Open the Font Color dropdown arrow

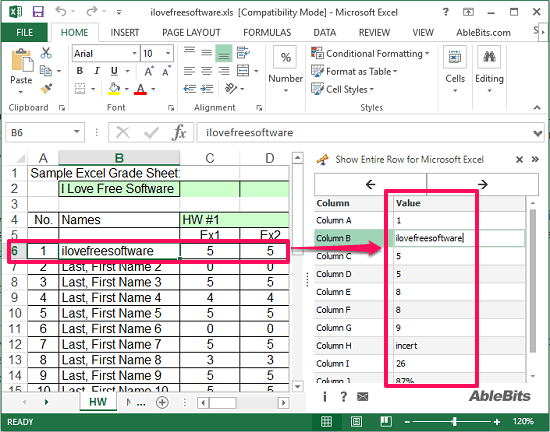click(x=153, y=89)
